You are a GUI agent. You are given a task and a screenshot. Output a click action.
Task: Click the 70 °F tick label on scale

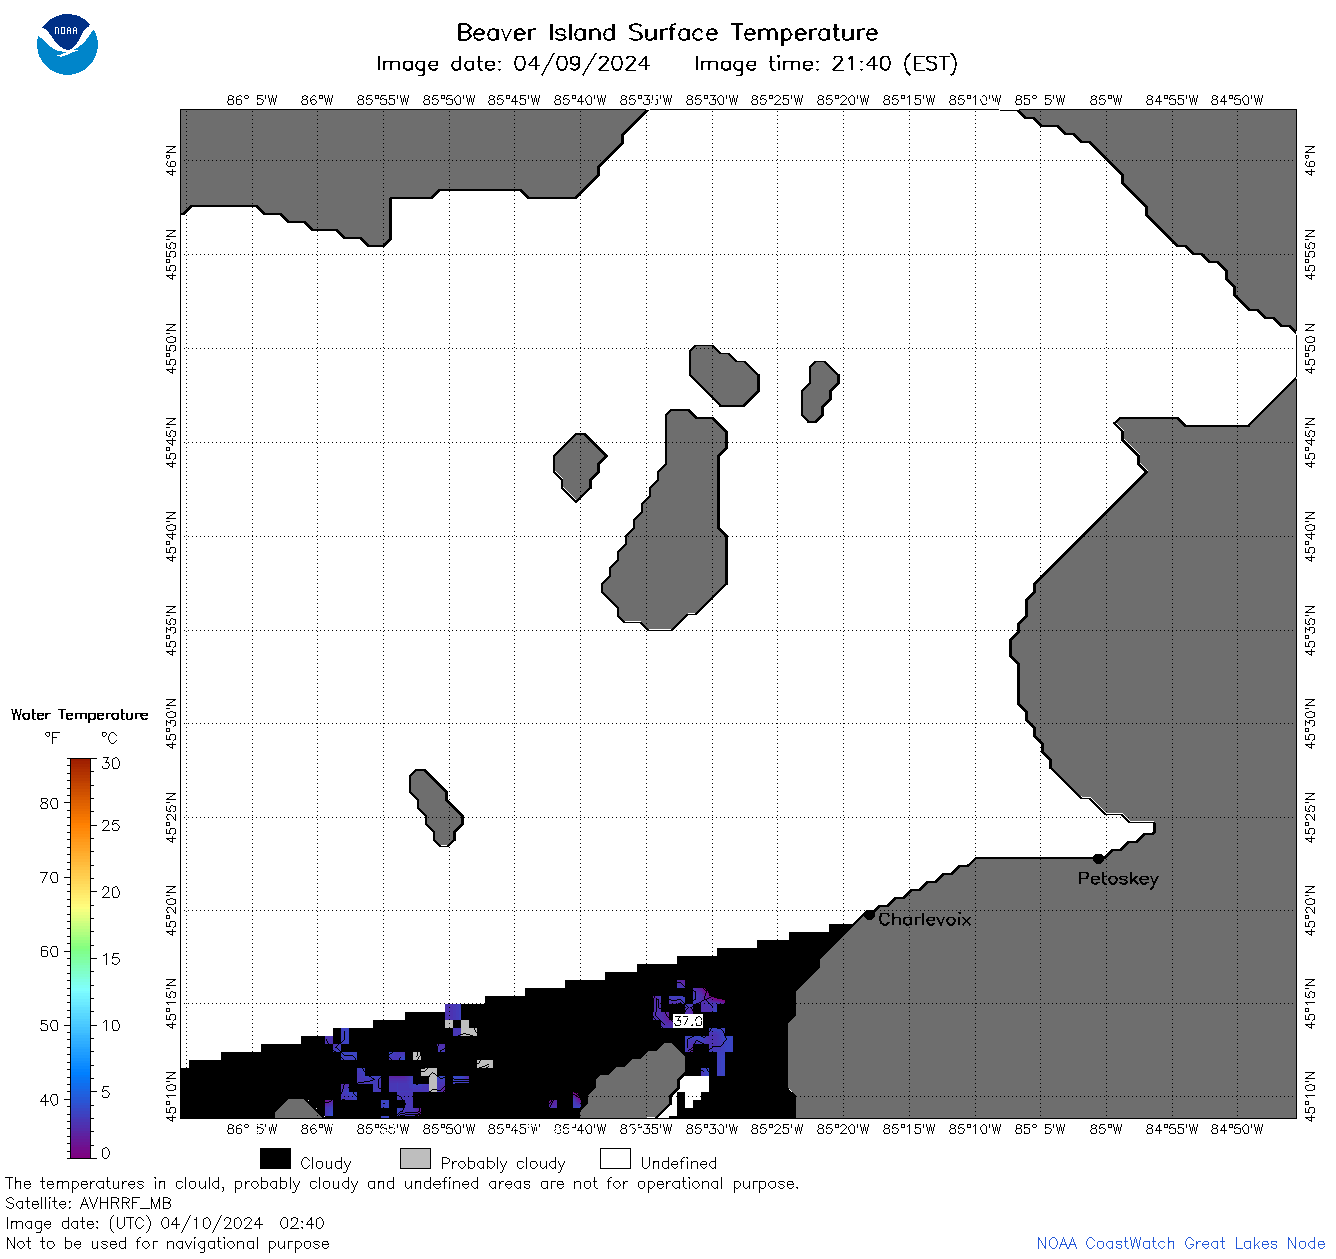[x=49, y=877]
